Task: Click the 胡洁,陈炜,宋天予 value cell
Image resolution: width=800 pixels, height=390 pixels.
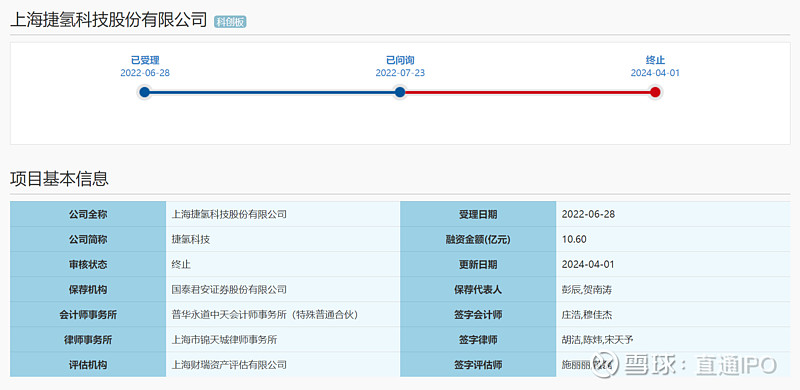Action: click(x=673, y=339)
